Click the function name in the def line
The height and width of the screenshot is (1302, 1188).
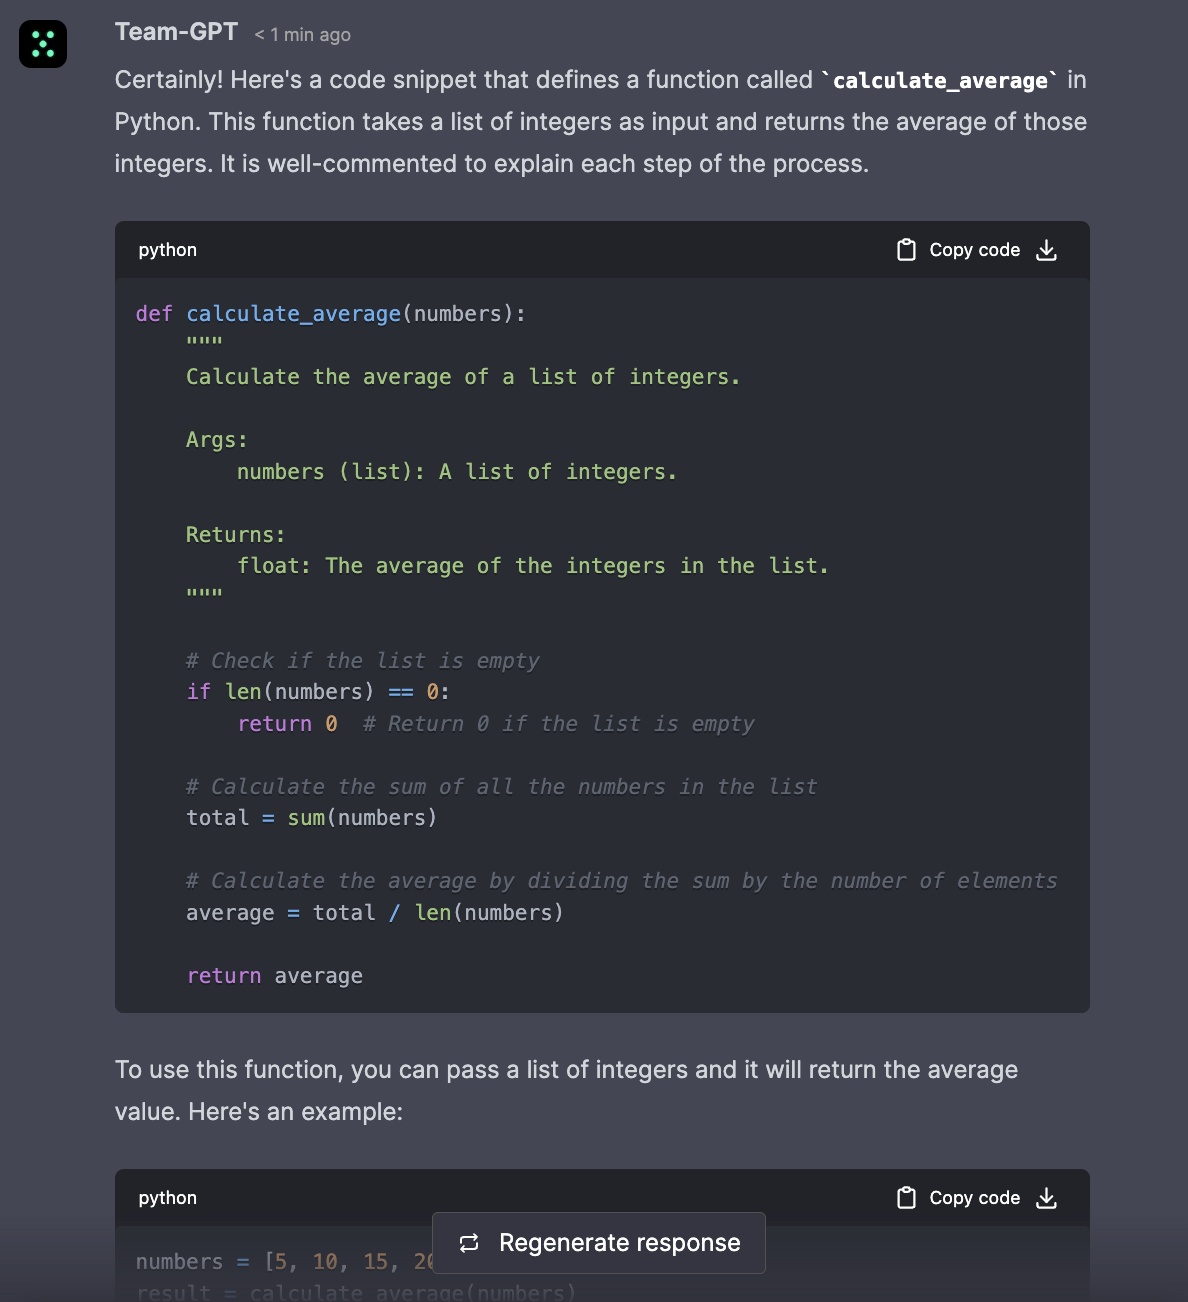click(293, 314)
